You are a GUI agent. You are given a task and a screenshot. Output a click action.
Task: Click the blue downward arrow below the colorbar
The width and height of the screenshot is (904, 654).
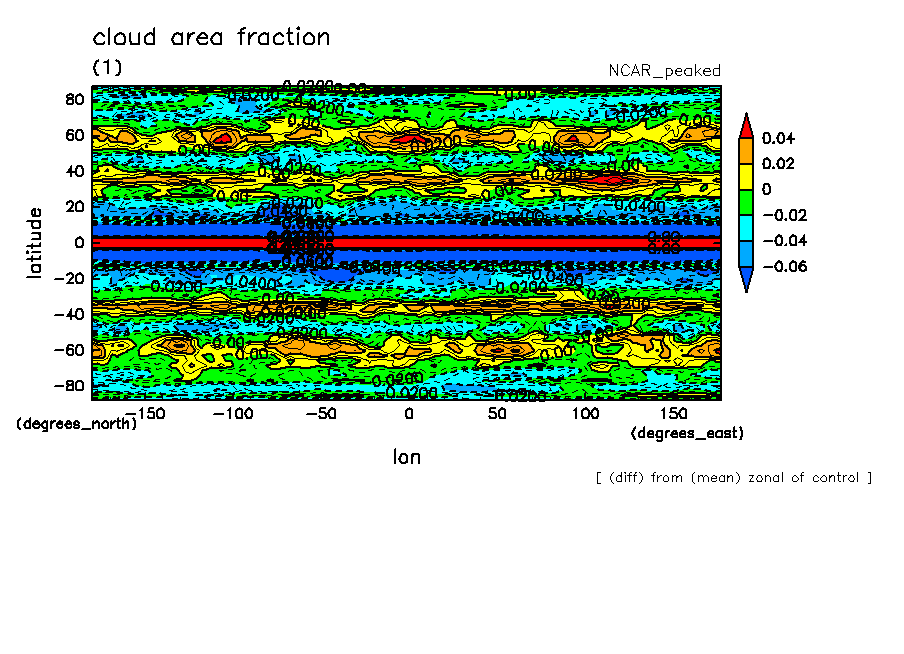[x=747, y=279]
